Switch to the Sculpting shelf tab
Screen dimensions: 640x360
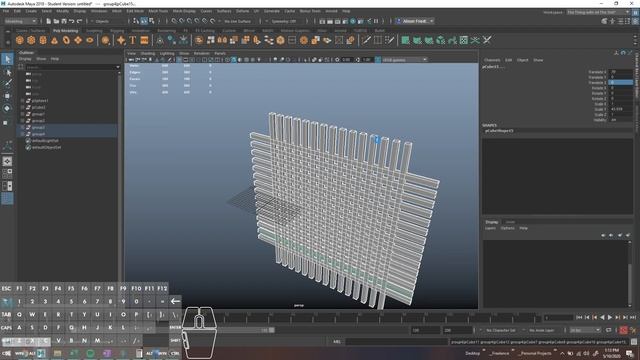pos(94,31)
